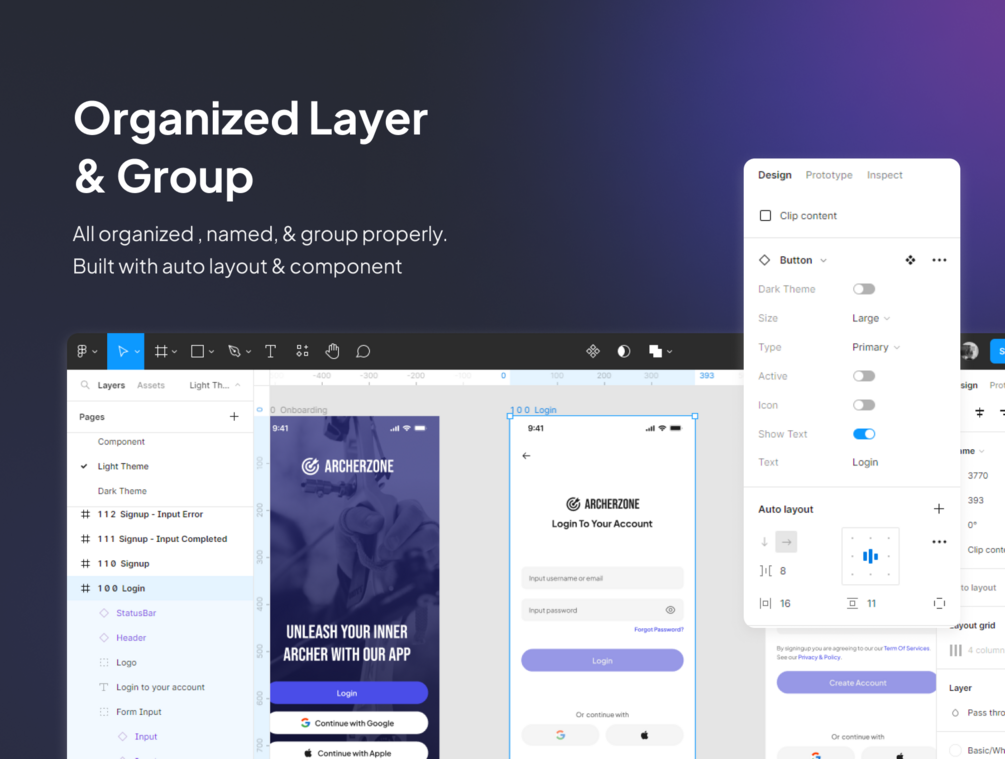Open the shape tools chevron
1005x759 pixels.
pyautogui.click(x=211, y=352)
